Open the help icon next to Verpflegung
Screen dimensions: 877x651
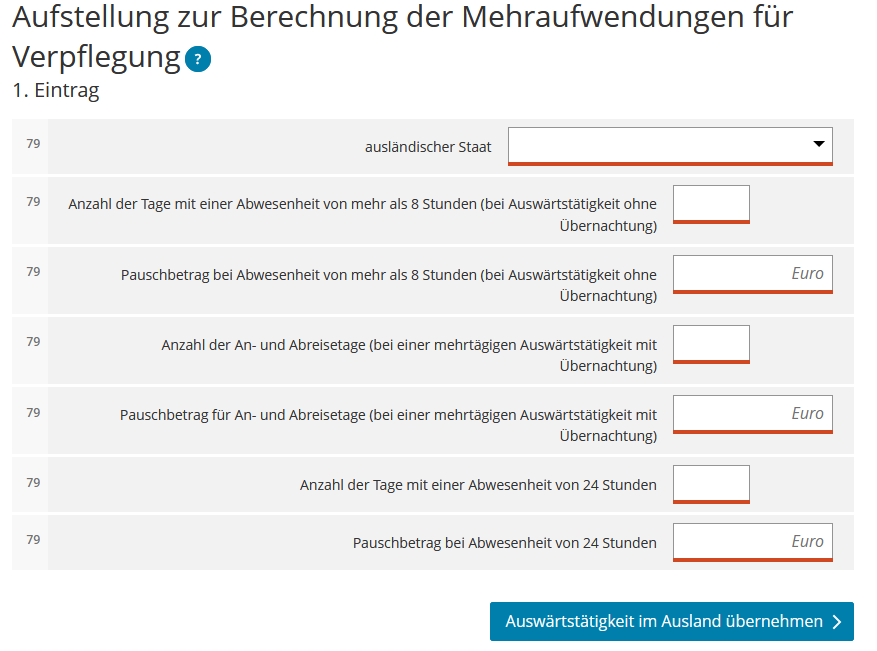198,60
